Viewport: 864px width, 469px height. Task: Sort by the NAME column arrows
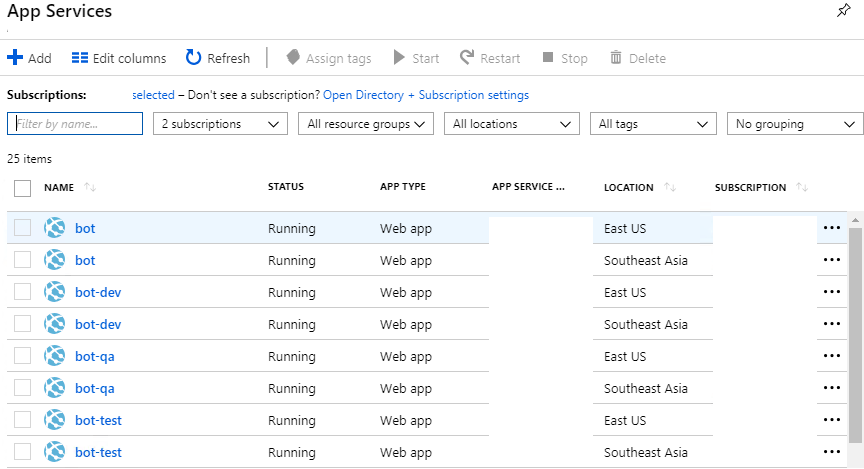(90, 187)
